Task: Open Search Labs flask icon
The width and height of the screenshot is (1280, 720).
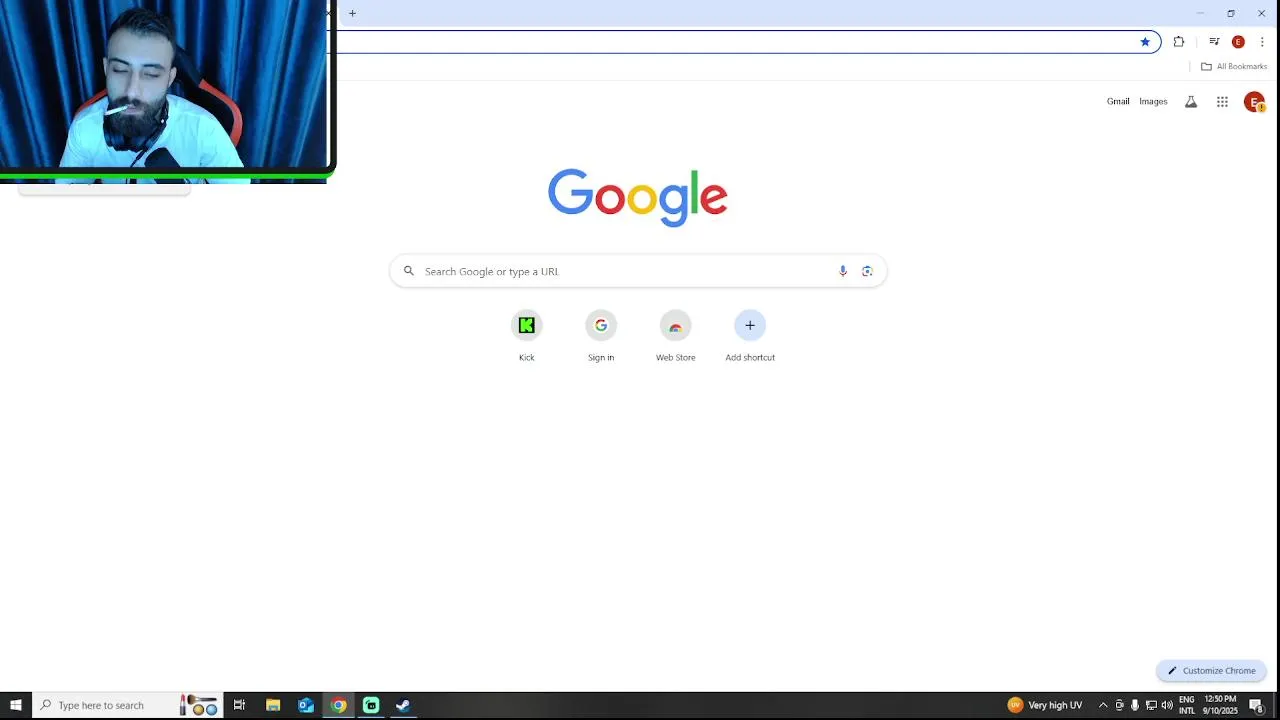Action: (x=1191, y=102)
